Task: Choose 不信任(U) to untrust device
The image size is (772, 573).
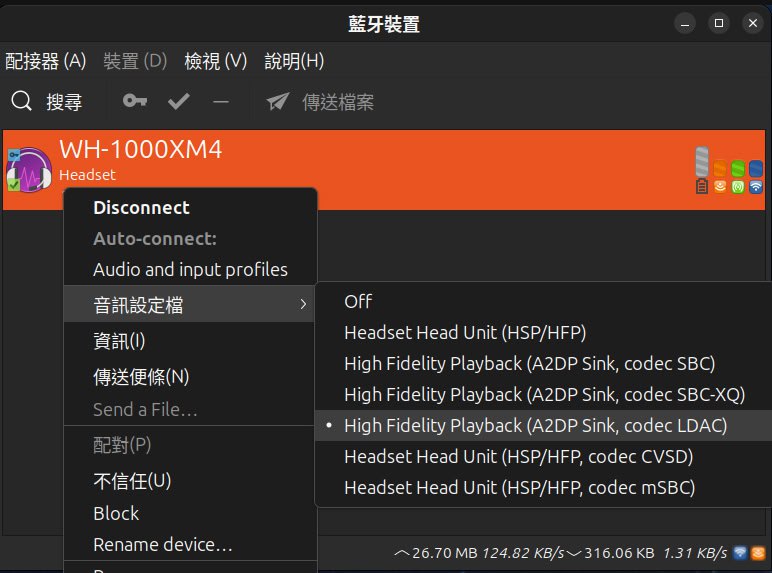Action: pyautogui.click(x=190, y=481)
